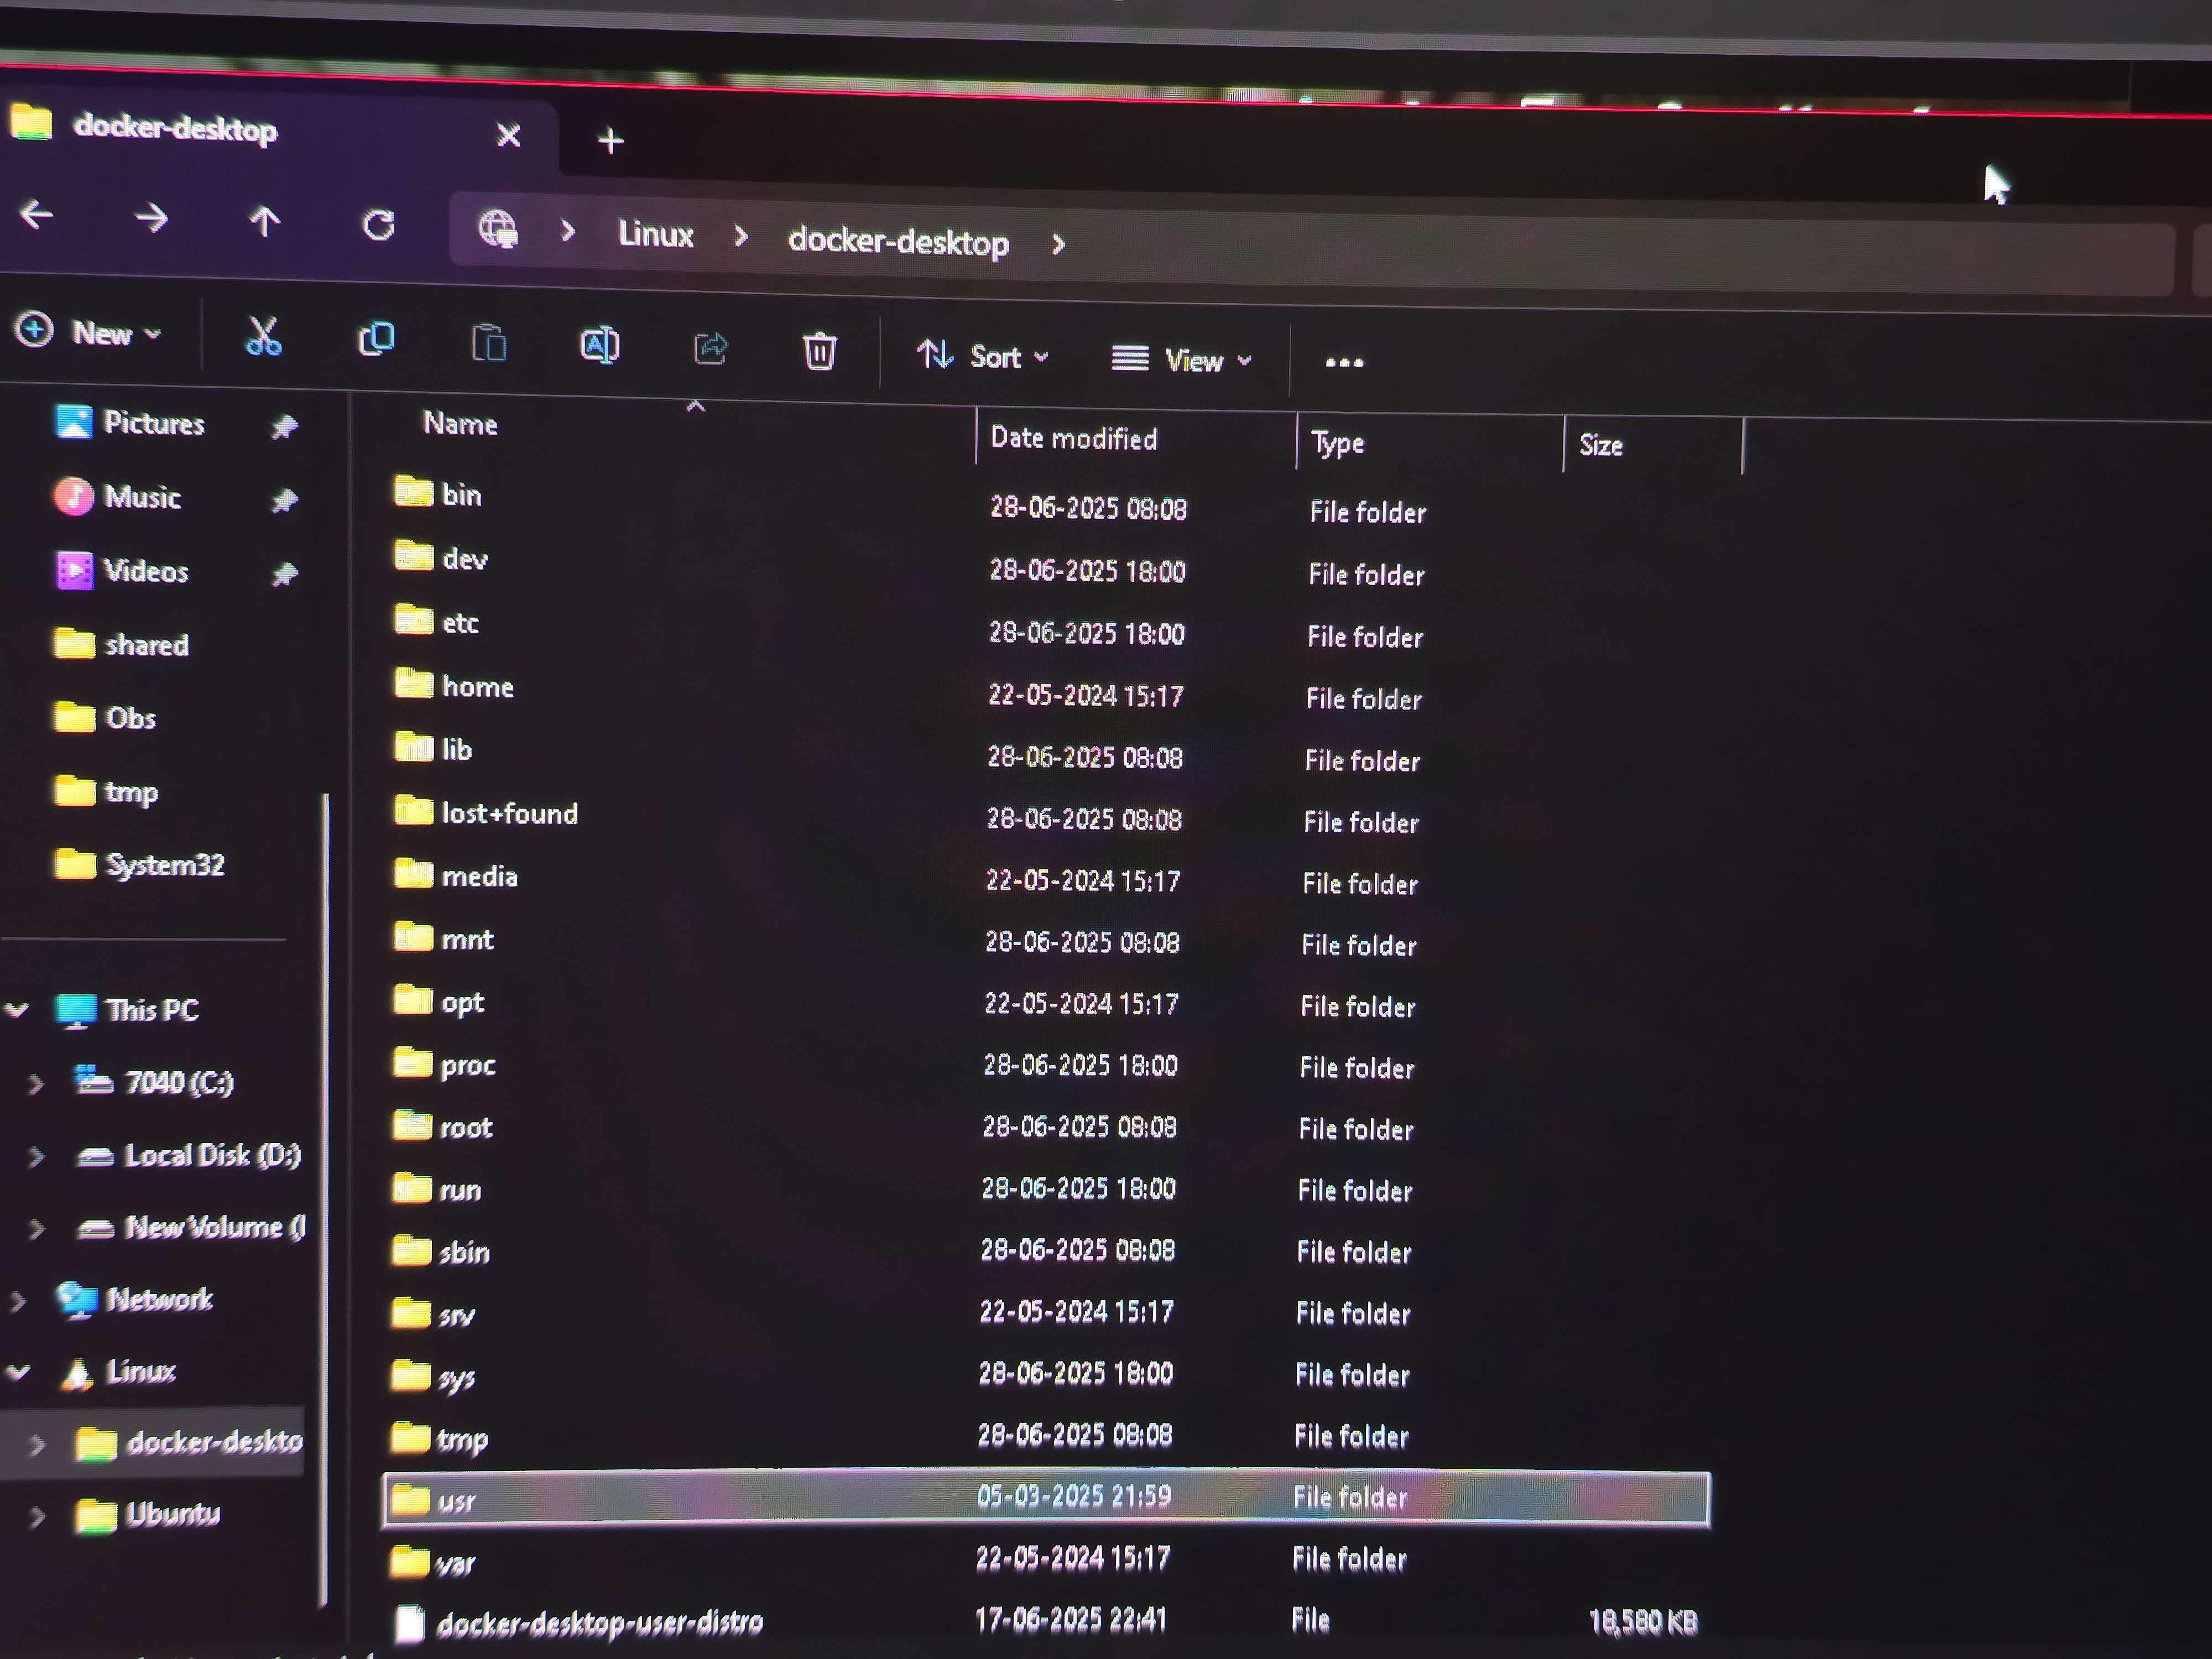Click the Copy icon in toolbar
The image size is (2212, 1659).
[376, 340]
